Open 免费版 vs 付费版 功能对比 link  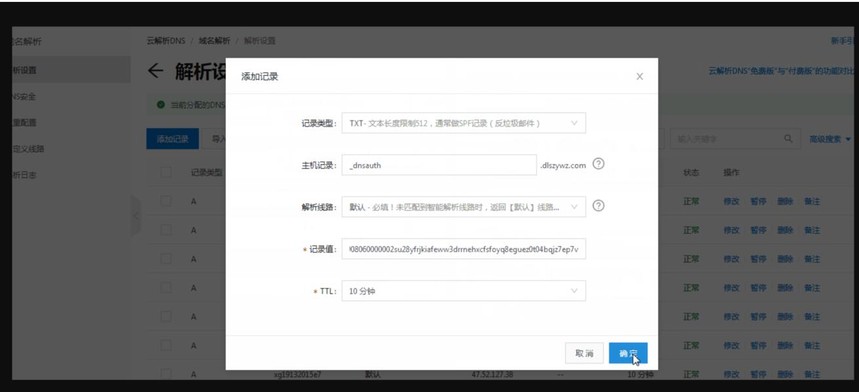(x=782, y=71)
